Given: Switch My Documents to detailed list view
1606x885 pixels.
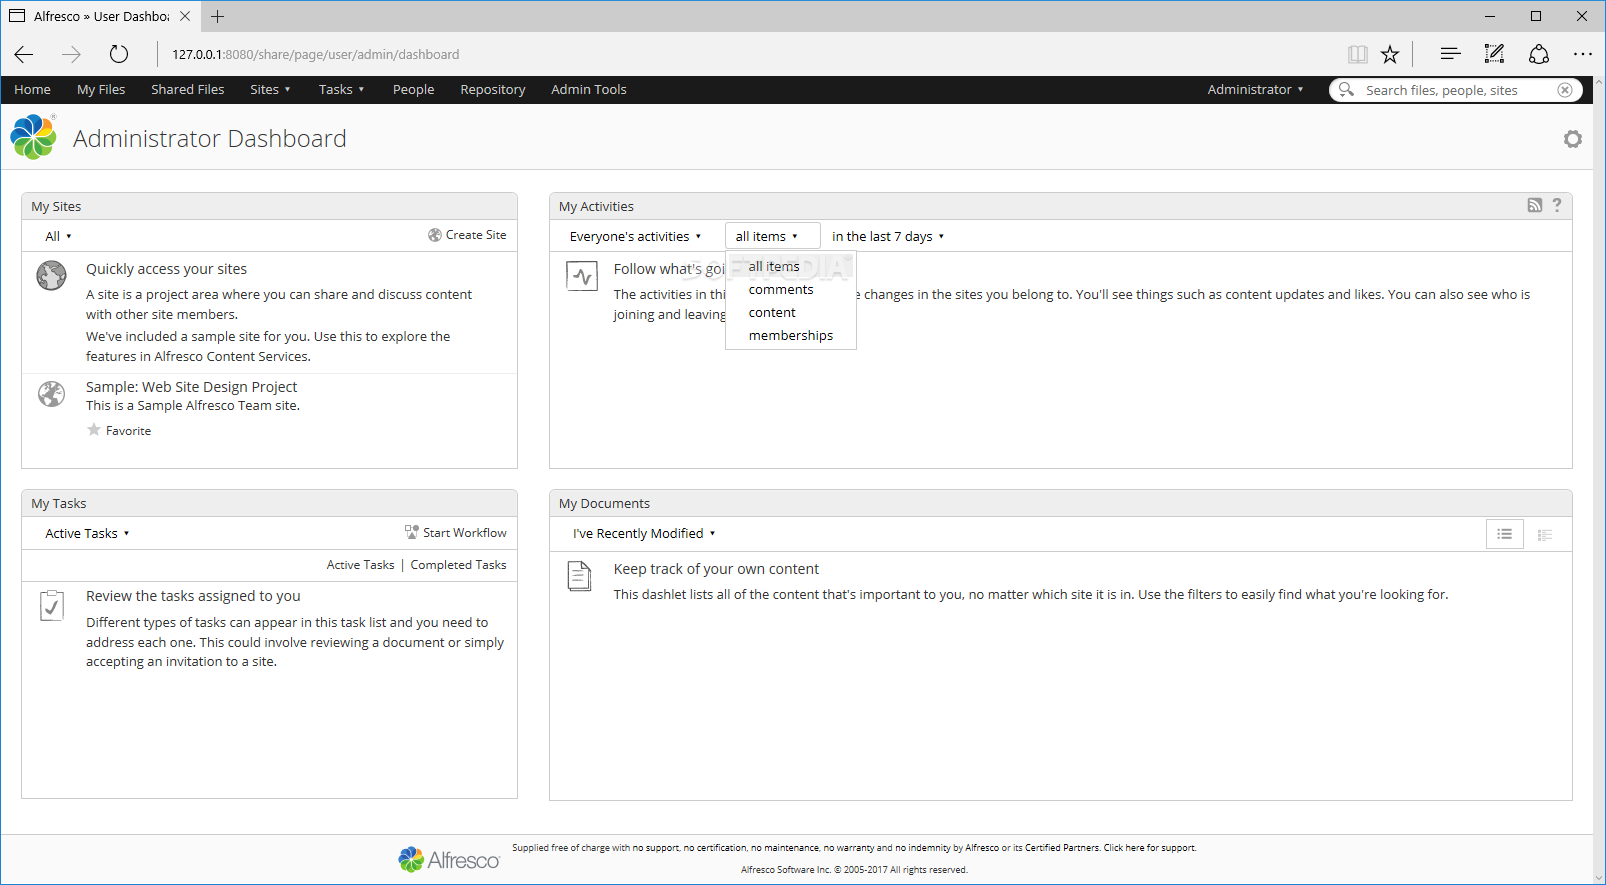Looking at the screenshot, I should (x=1545, y=534).
